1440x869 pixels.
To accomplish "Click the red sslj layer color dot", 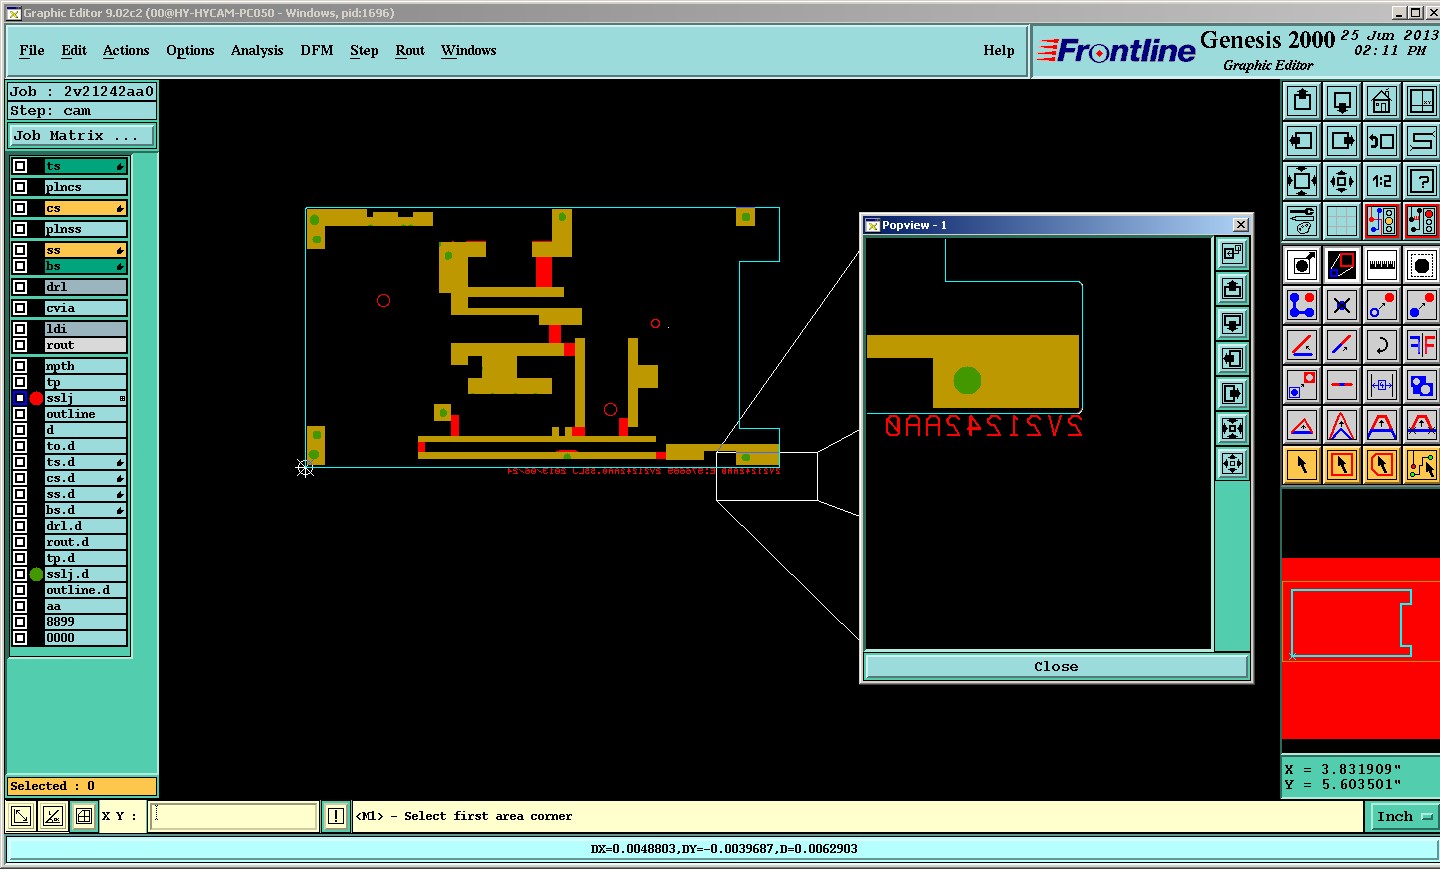I will tap(37, 398).
